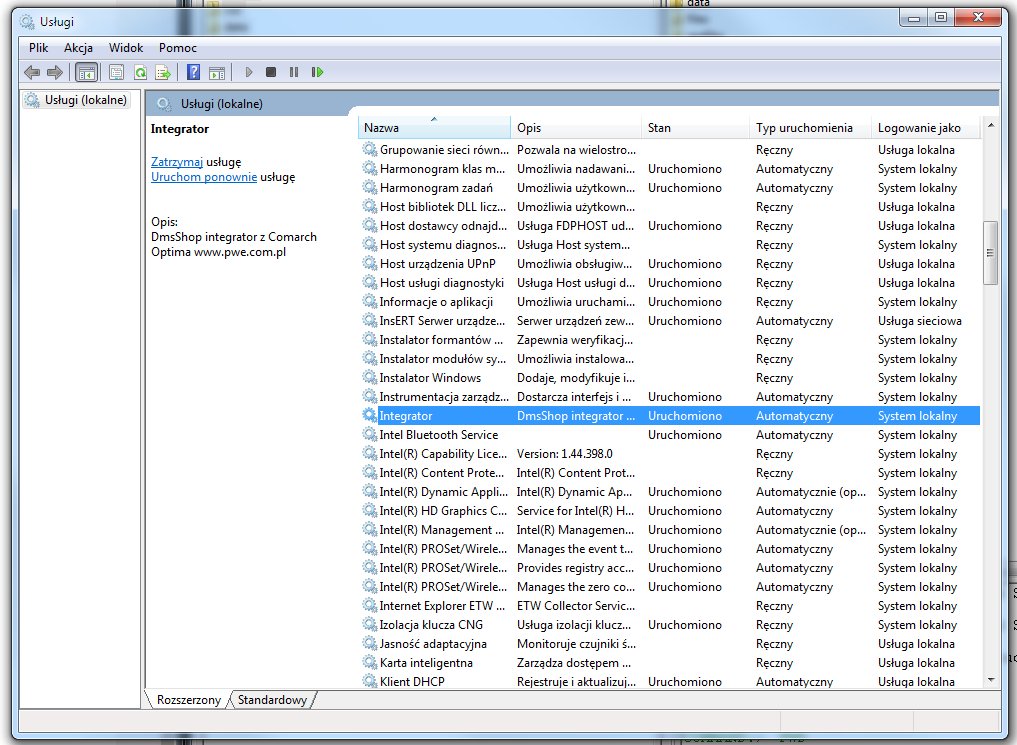Switch to the Standardowy tab

[272, 700]
